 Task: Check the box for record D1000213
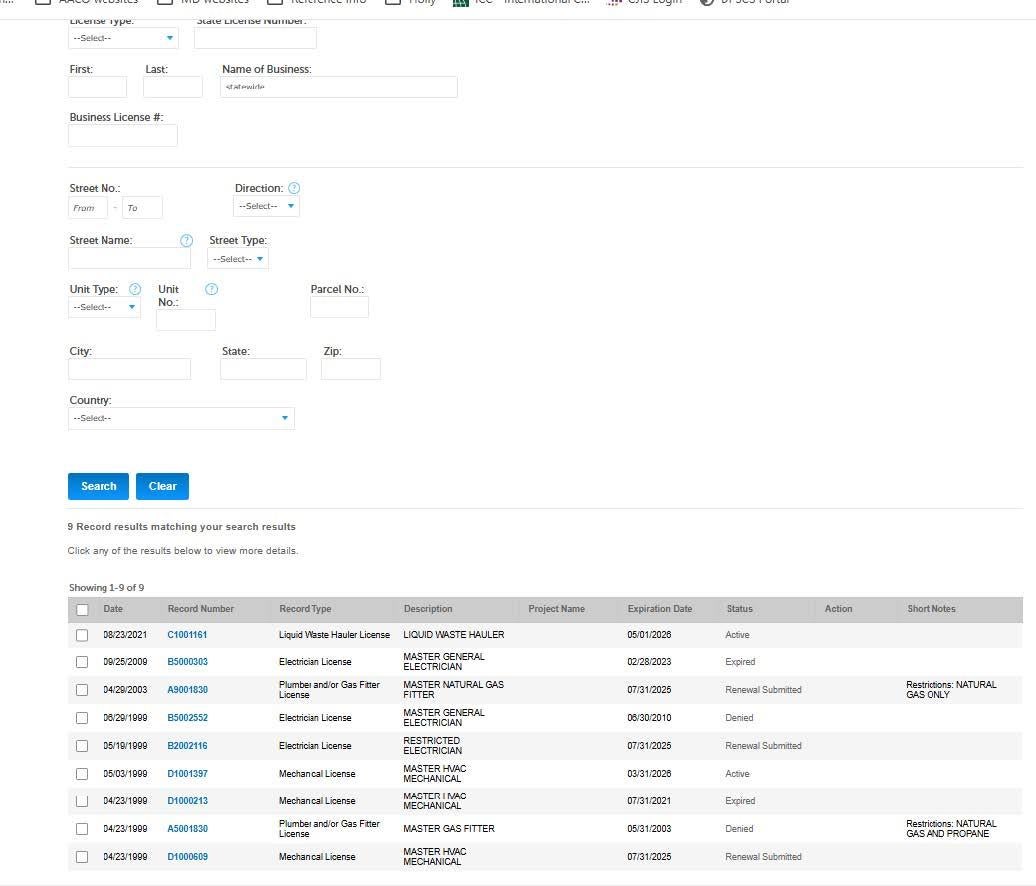tap(82, 801)
